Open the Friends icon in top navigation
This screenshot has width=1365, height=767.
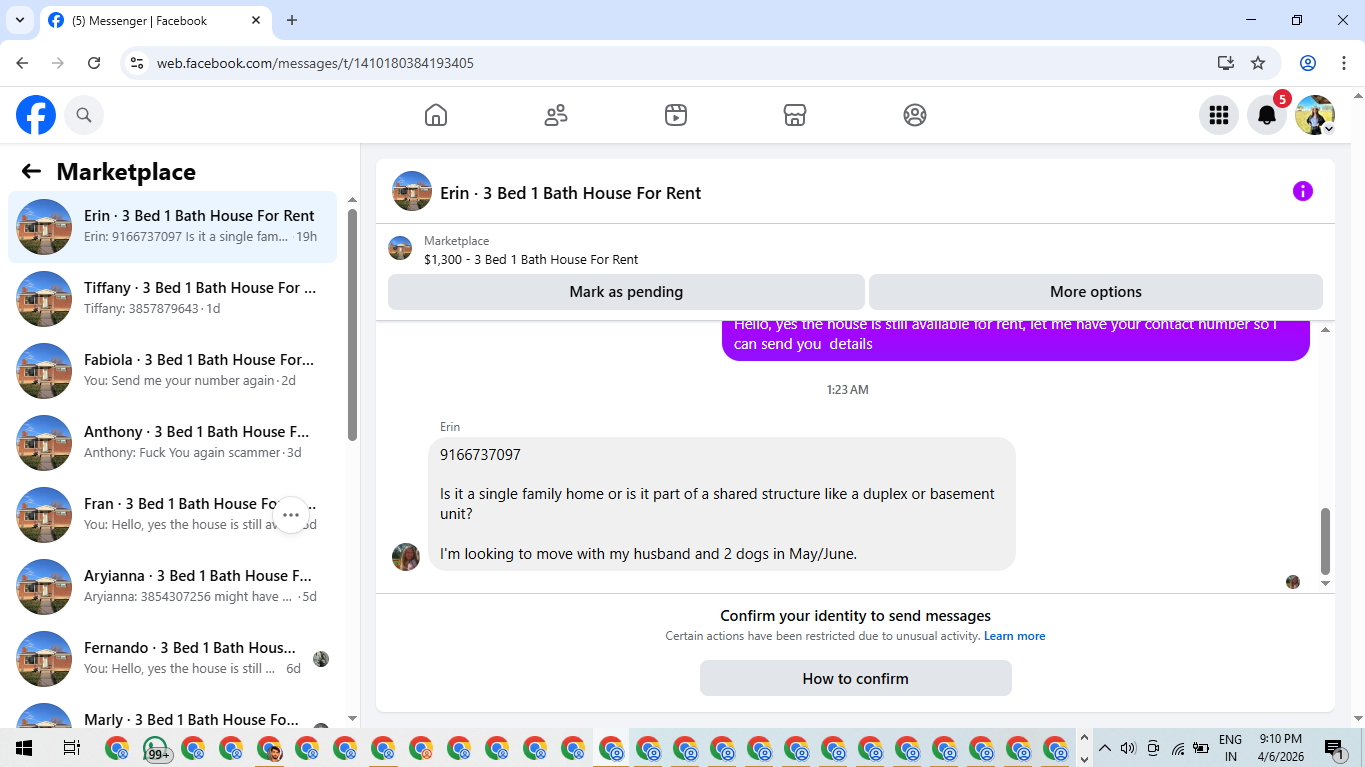coord(556,115)
